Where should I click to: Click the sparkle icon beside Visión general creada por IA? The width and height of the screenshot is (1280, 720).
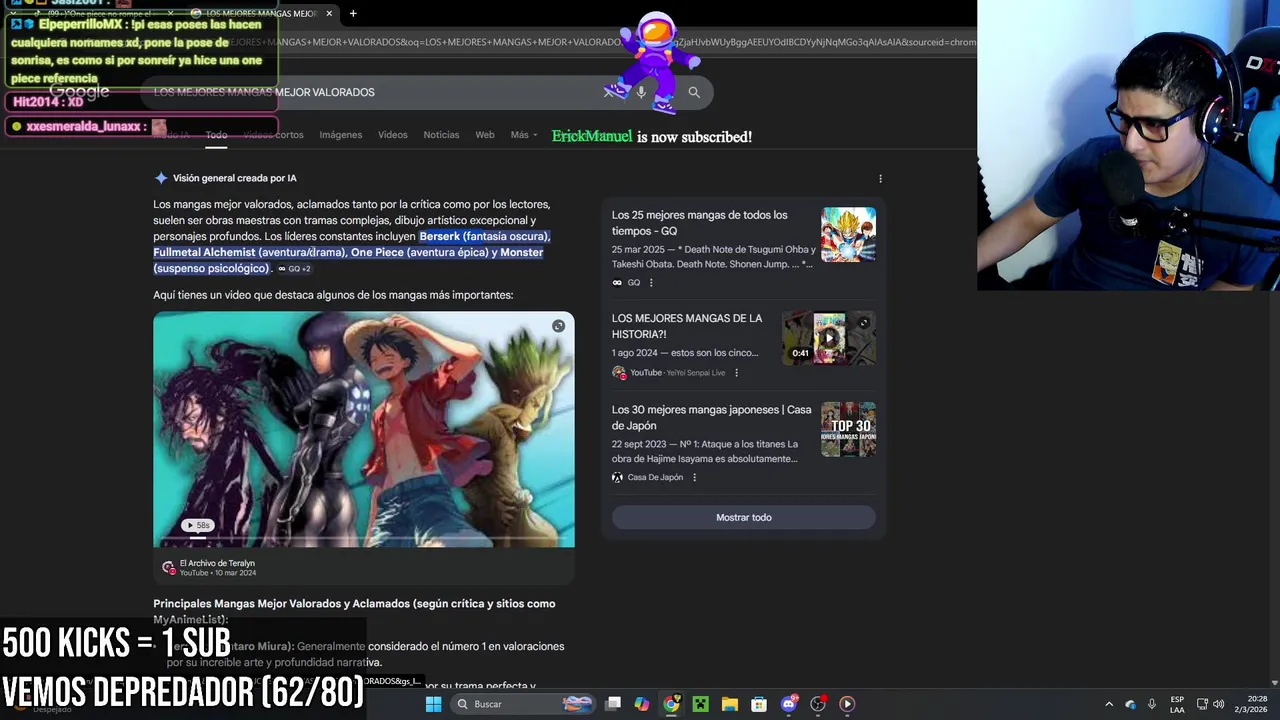160,178
